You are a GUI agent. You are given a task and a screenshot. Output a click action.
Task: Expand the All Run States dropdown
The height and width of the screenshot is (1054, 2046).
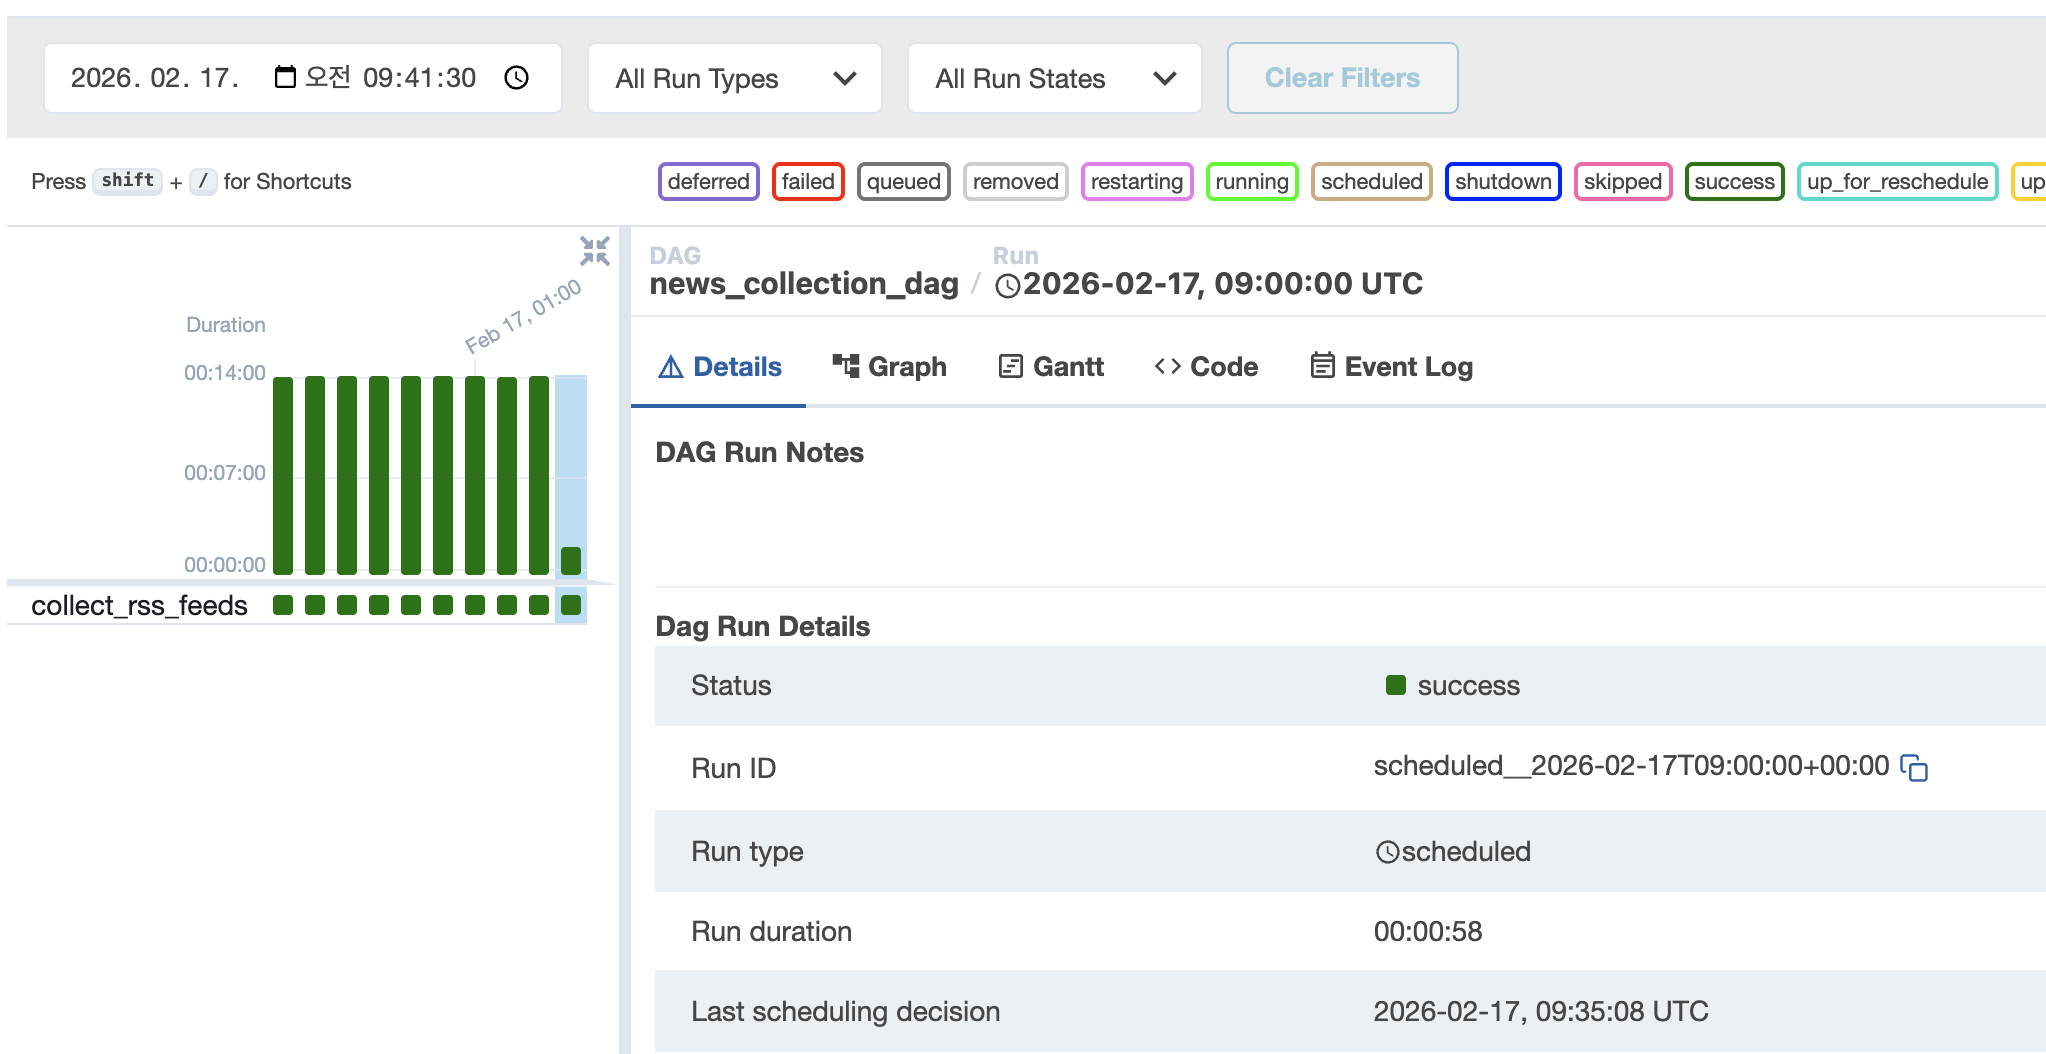click(1054, 78)
